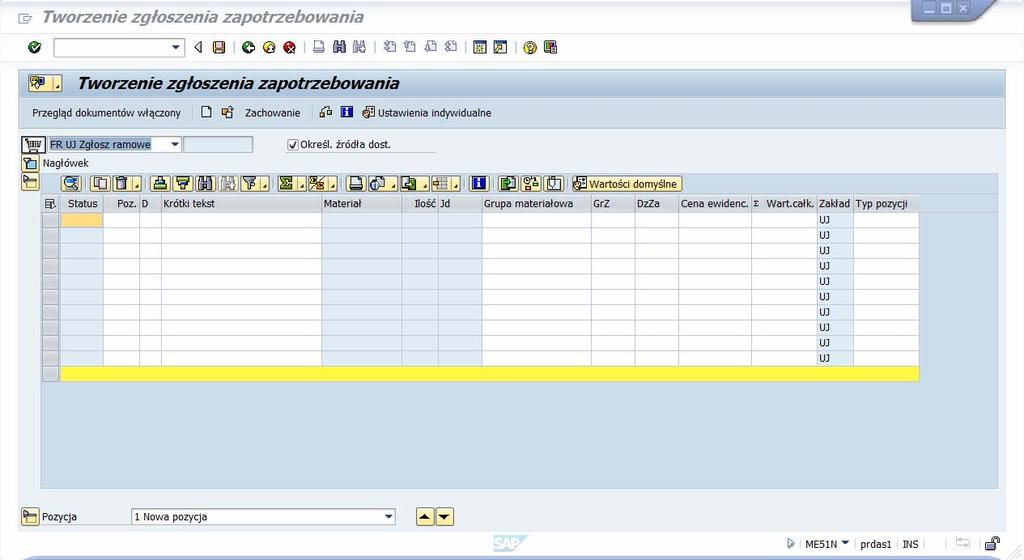Screen dimensions: 1024x560
Task: Click the next item down arrow button
Action: coord(445,517)
